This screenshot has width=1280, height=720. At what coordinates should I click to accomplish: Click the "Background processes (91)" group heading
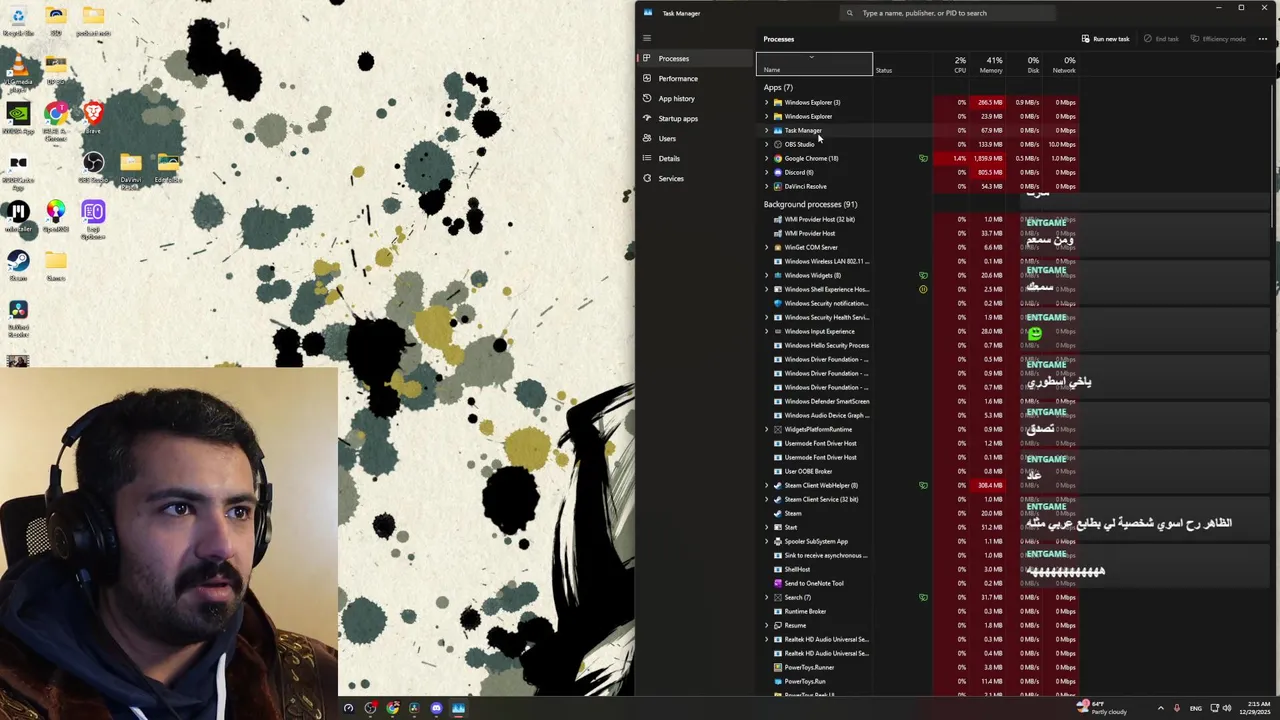click(810, 204)
